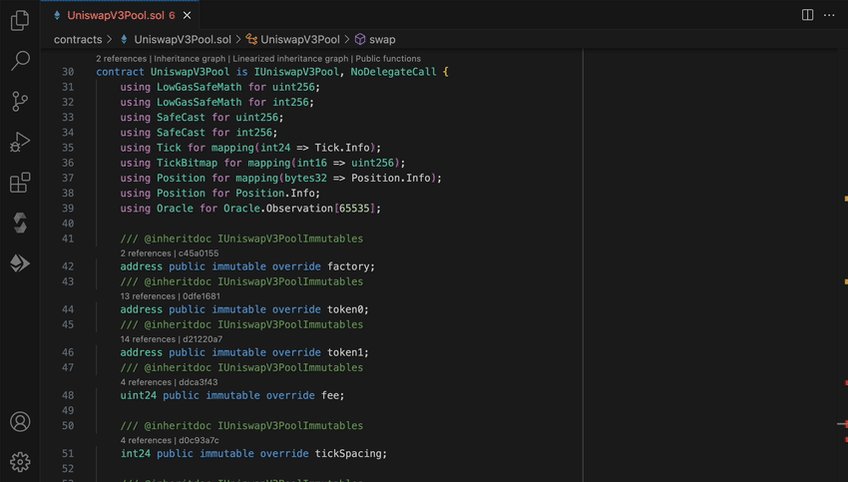Click the swap function breadcrumb
The height and width of the screenshot is (482, 848).
[x=375, y=39]
